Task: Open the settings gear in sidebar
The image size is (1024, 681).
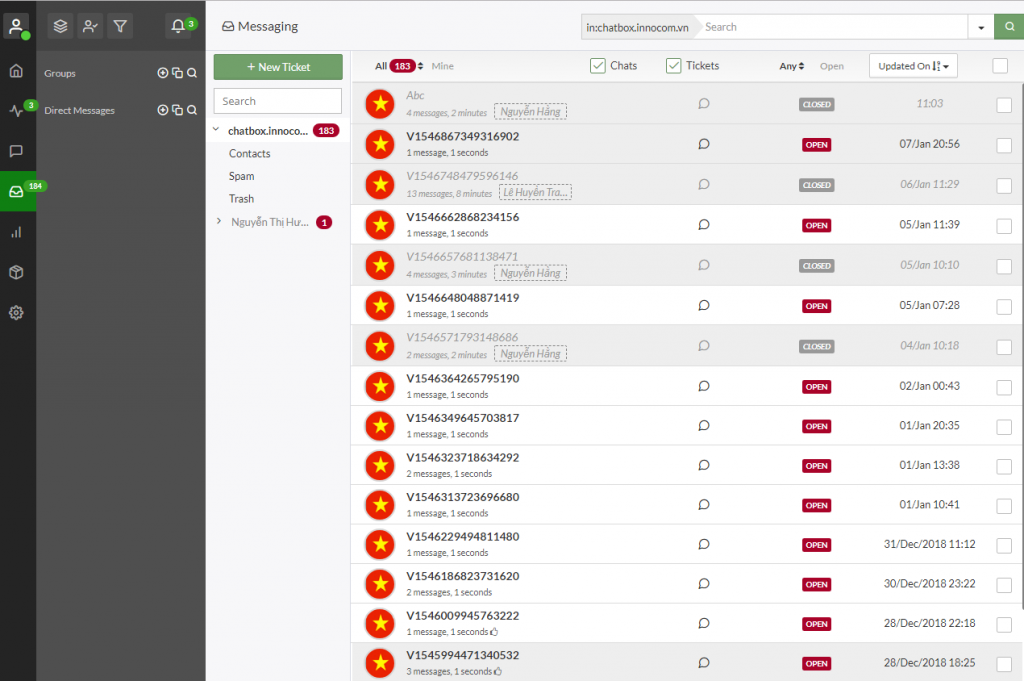Action: [16, 313]
